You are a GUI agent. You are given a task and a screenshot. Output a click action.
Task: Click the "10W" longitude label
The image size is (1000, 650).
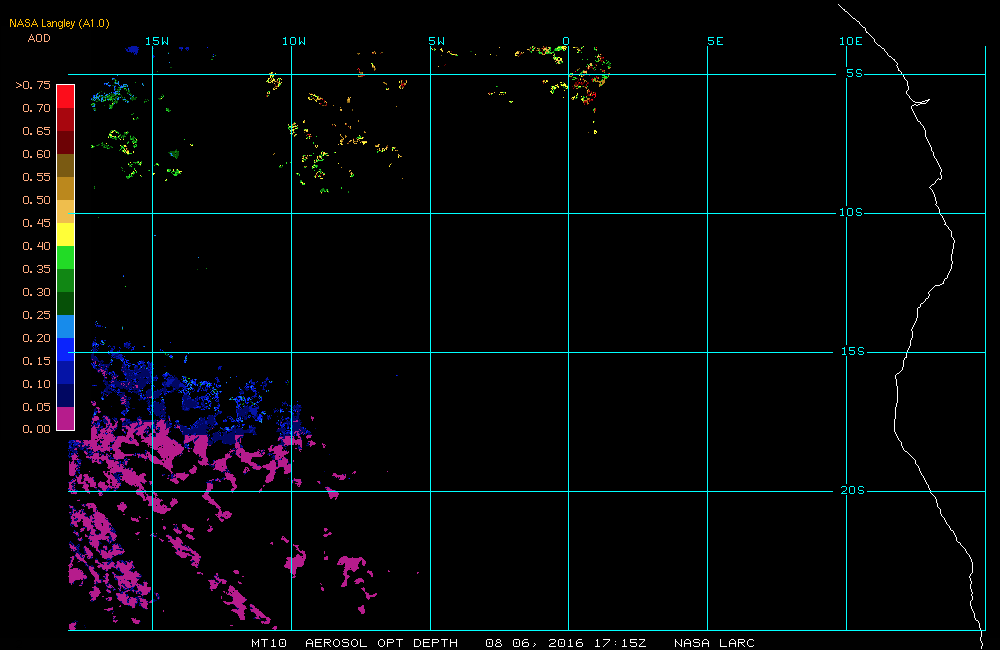pos(294,41)
